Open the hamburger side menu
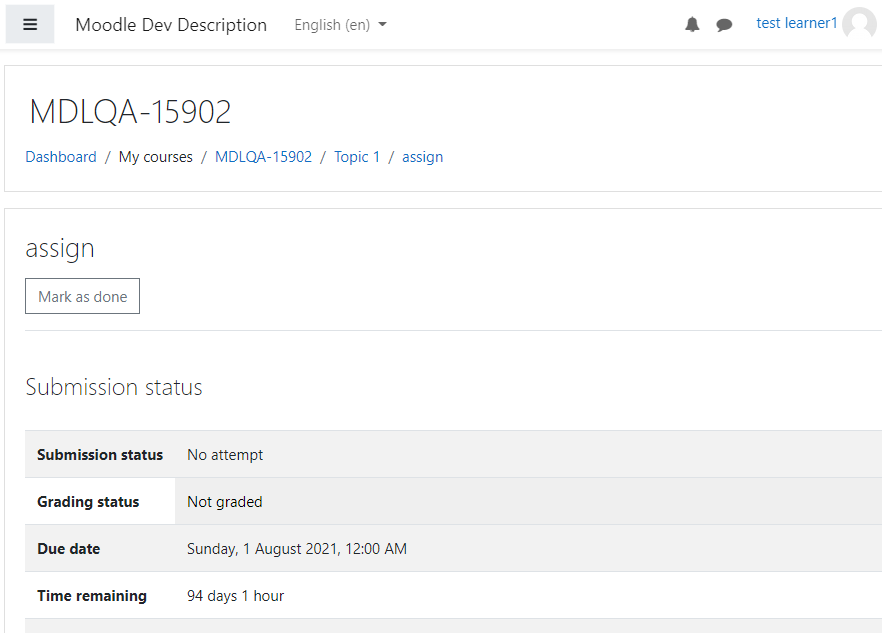 [x=30, y=24]
